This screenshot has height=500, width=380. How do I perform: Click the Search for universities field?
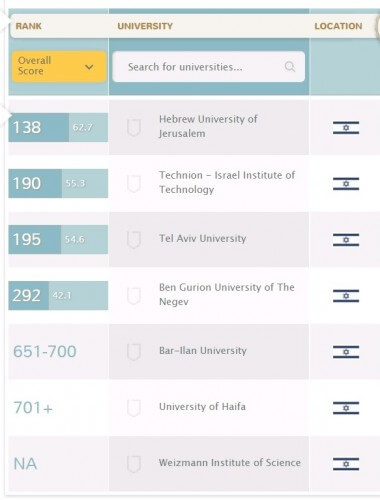(209, 67)
